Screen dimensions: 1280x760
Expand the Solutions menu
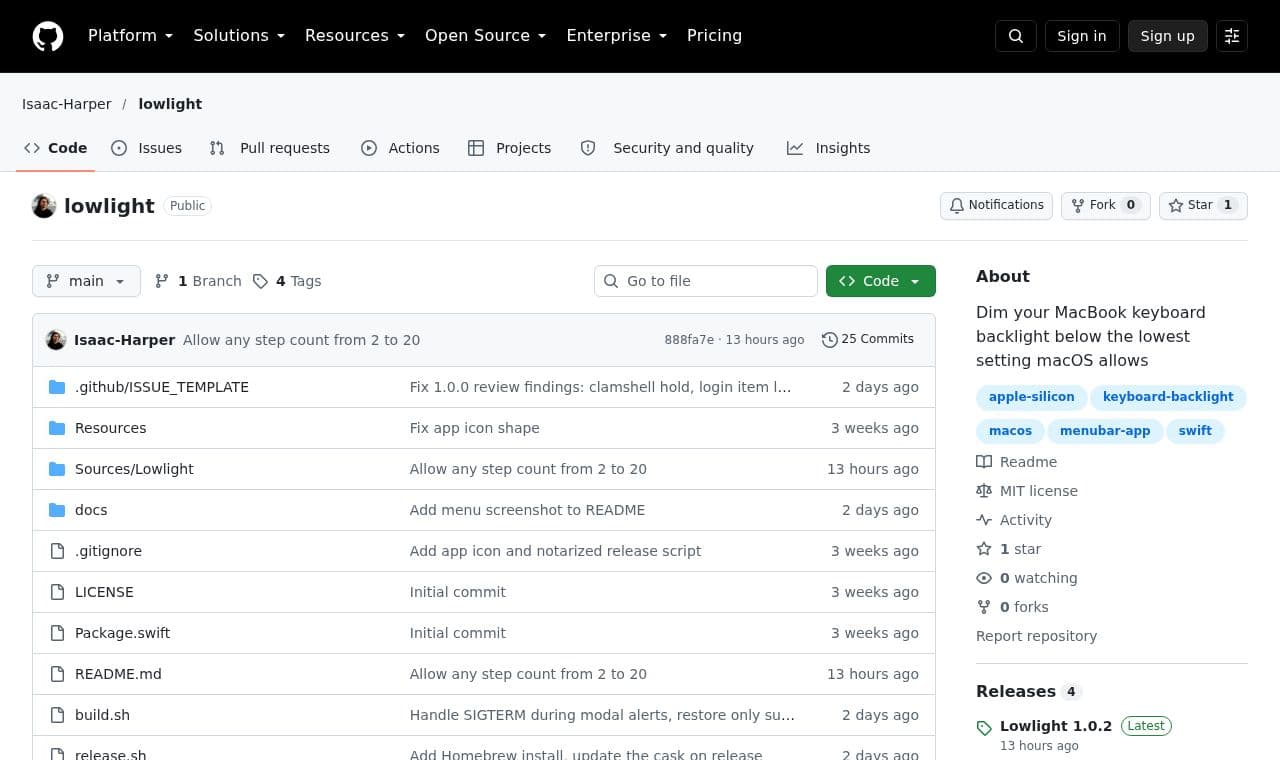click(239, 36)
